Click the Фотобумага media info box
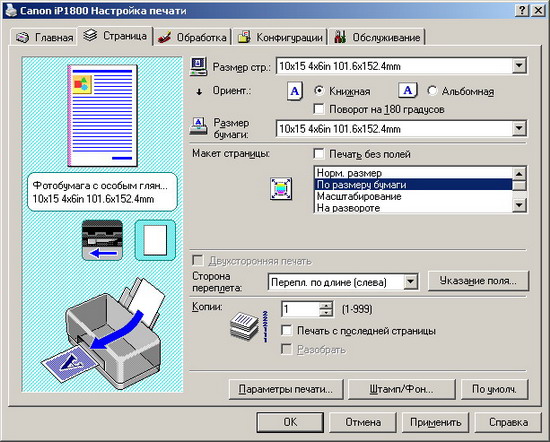 click(x=102, y=192)
